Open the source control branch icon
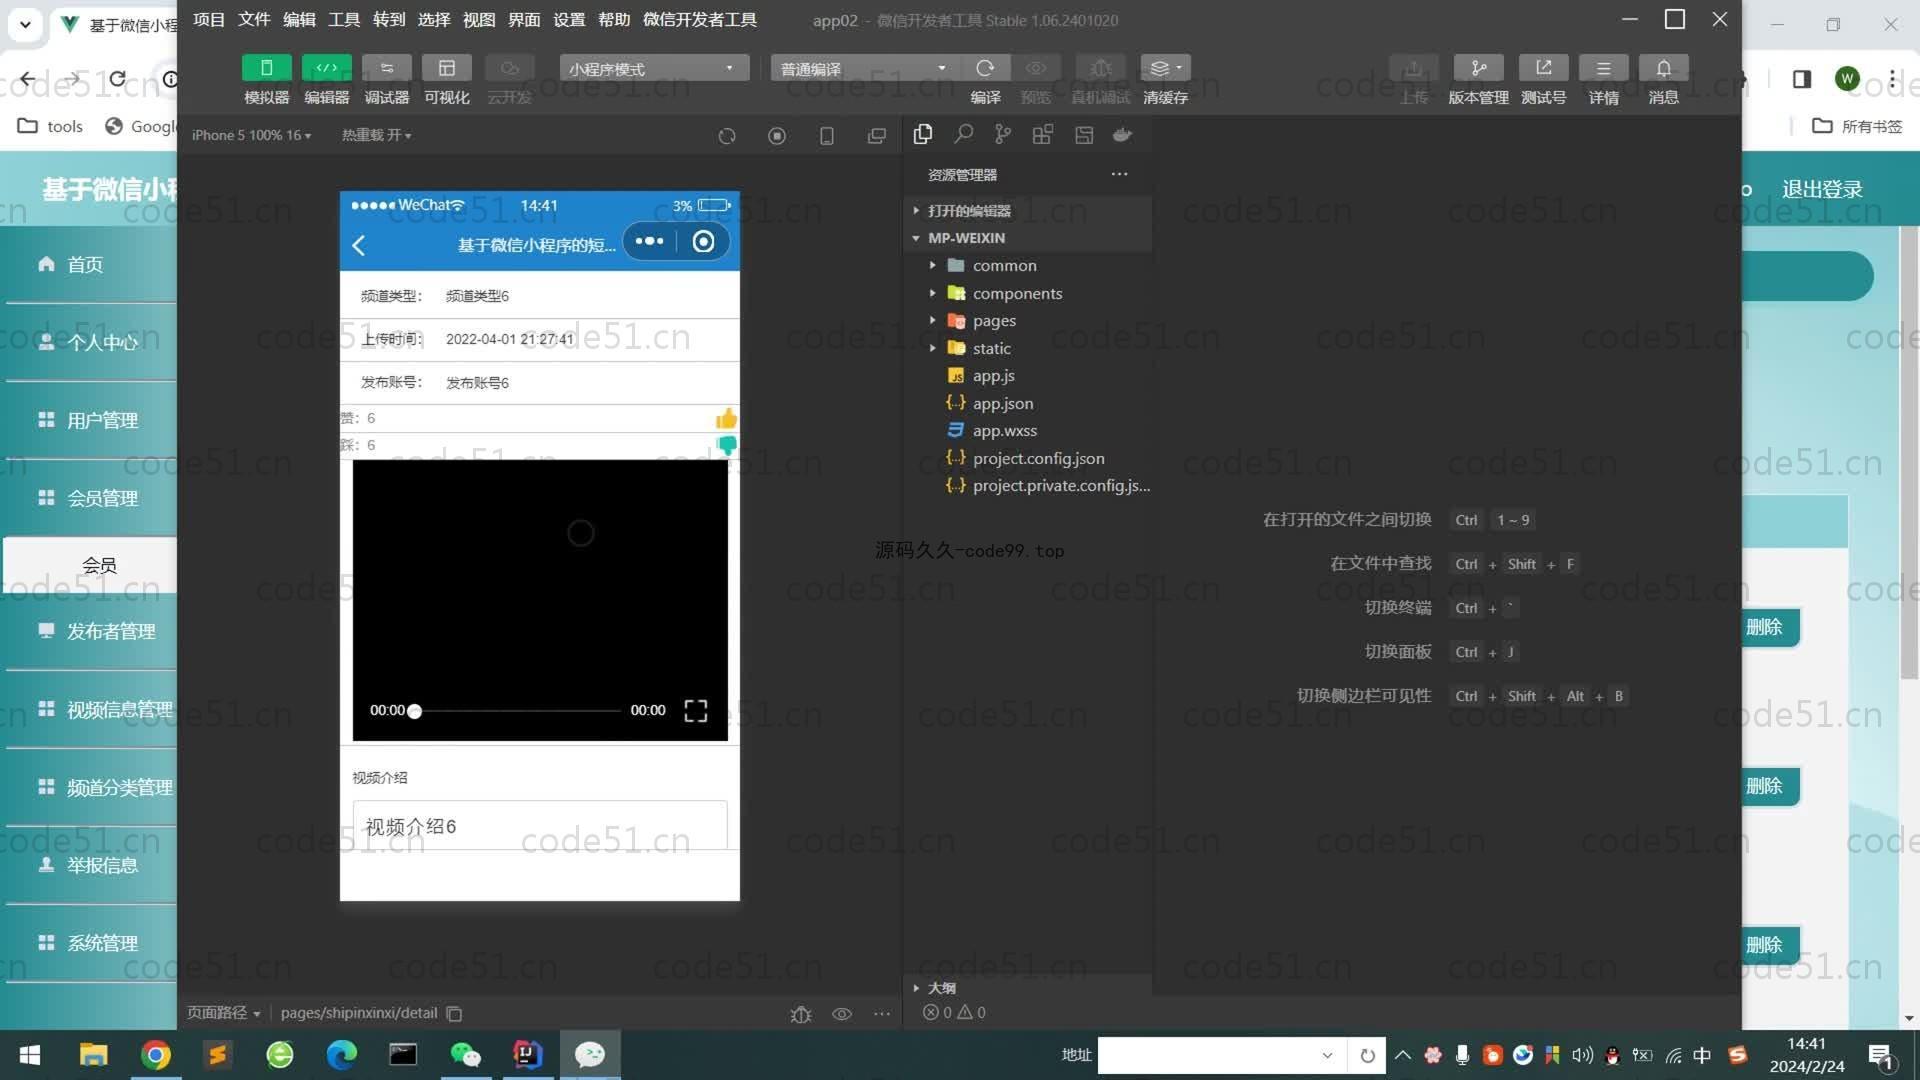 [x=1003, y=134]
